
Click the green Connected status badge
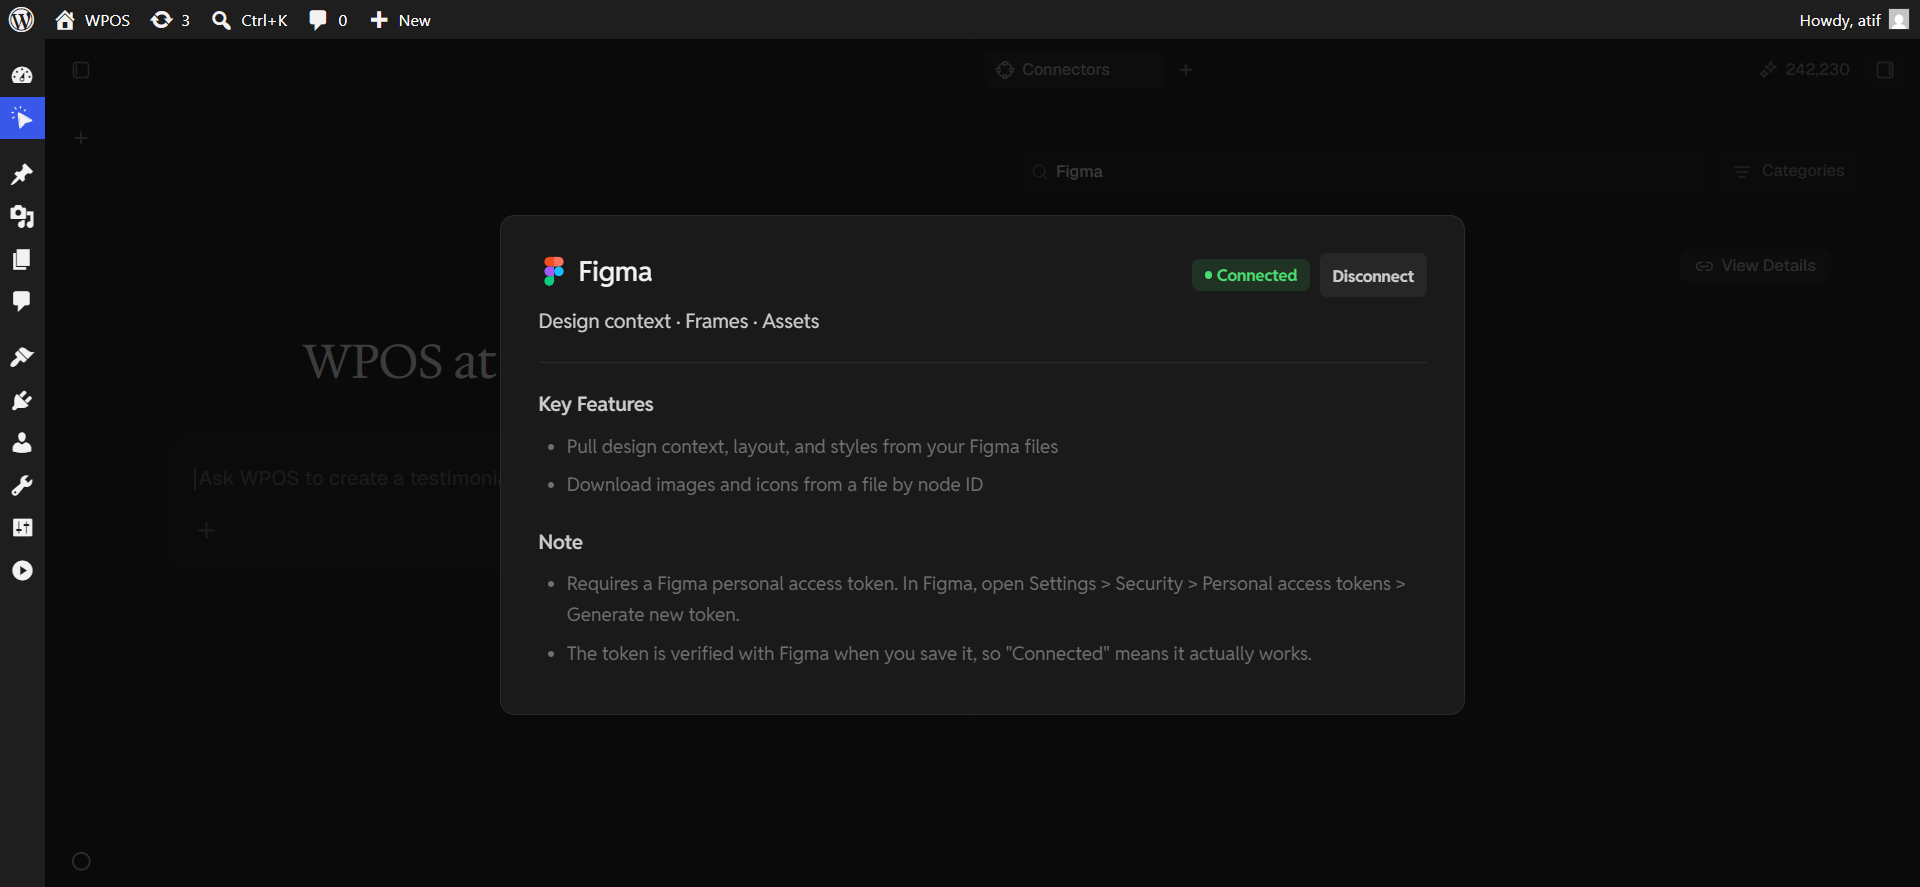point(1251,276)
